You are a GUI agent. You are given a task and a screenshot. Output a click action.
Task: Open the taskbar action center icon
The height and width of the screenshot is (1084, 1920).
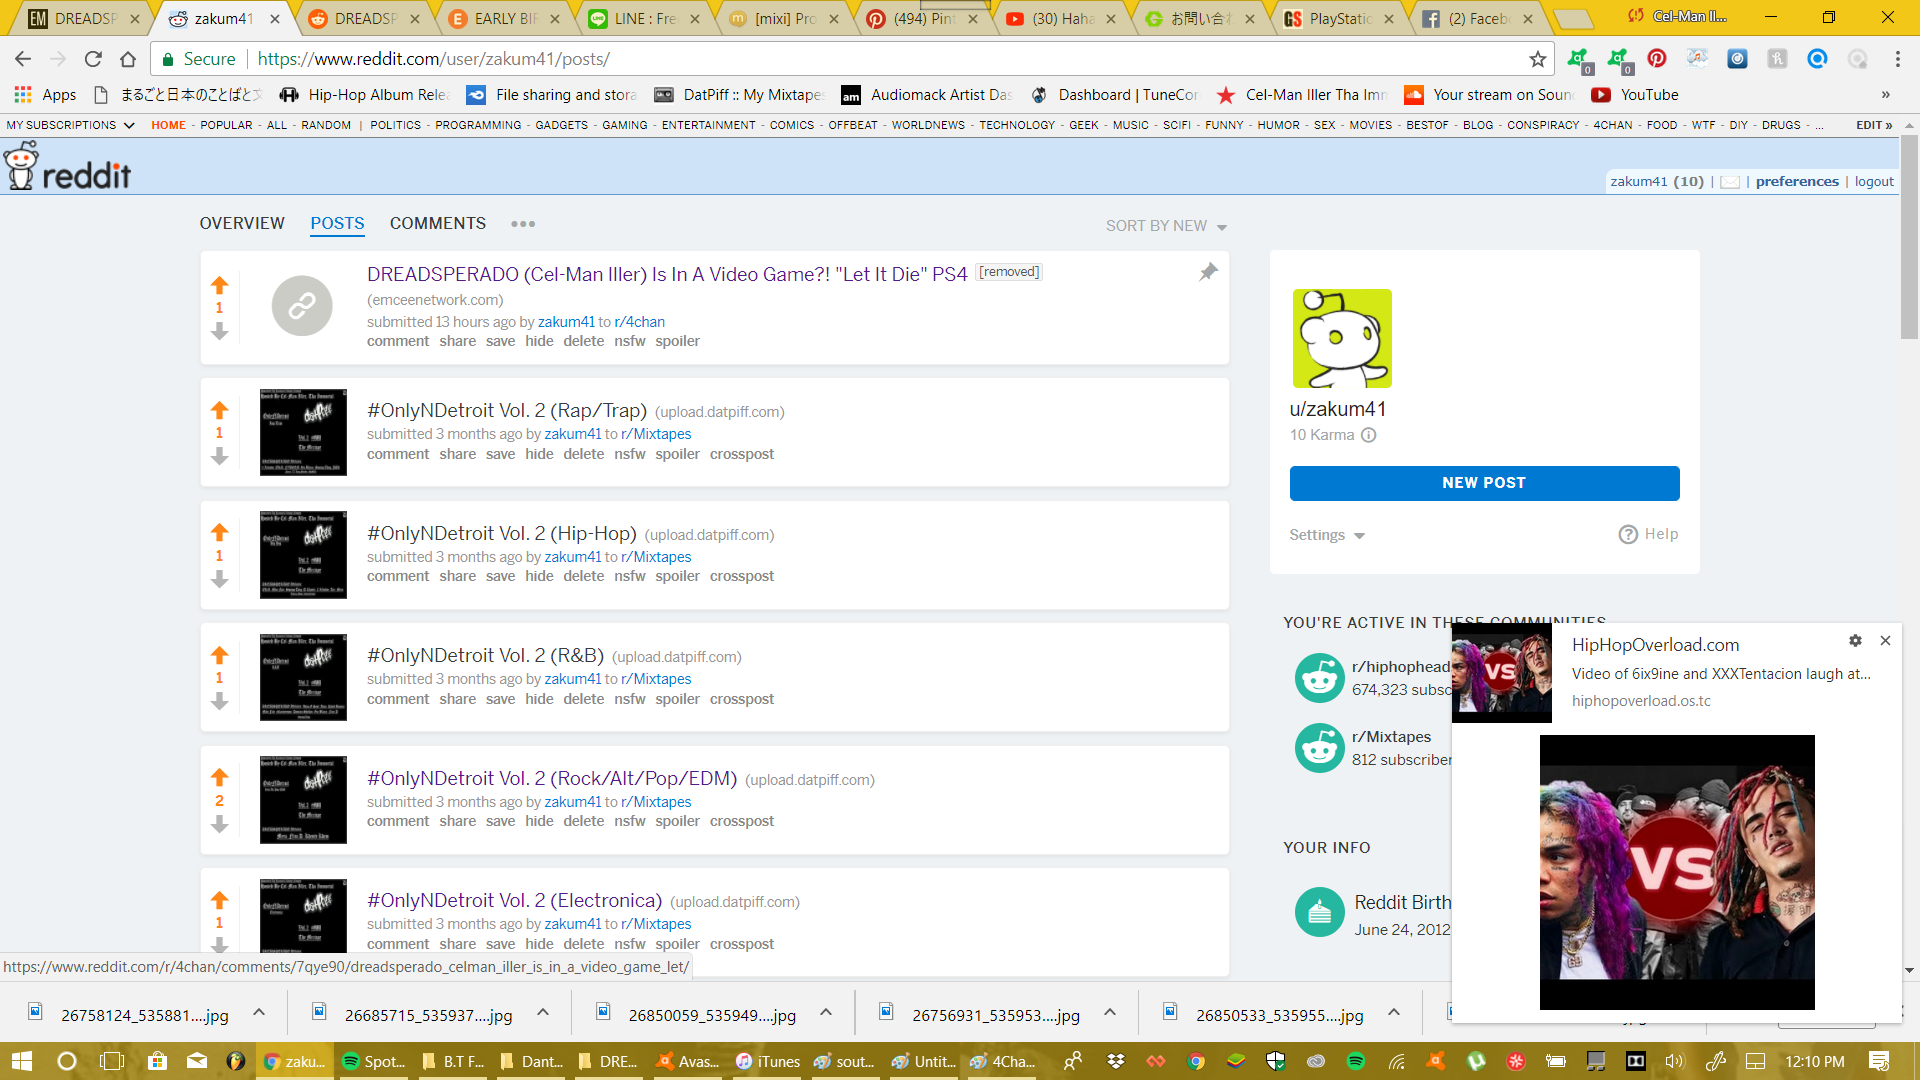(1879, 1061)
